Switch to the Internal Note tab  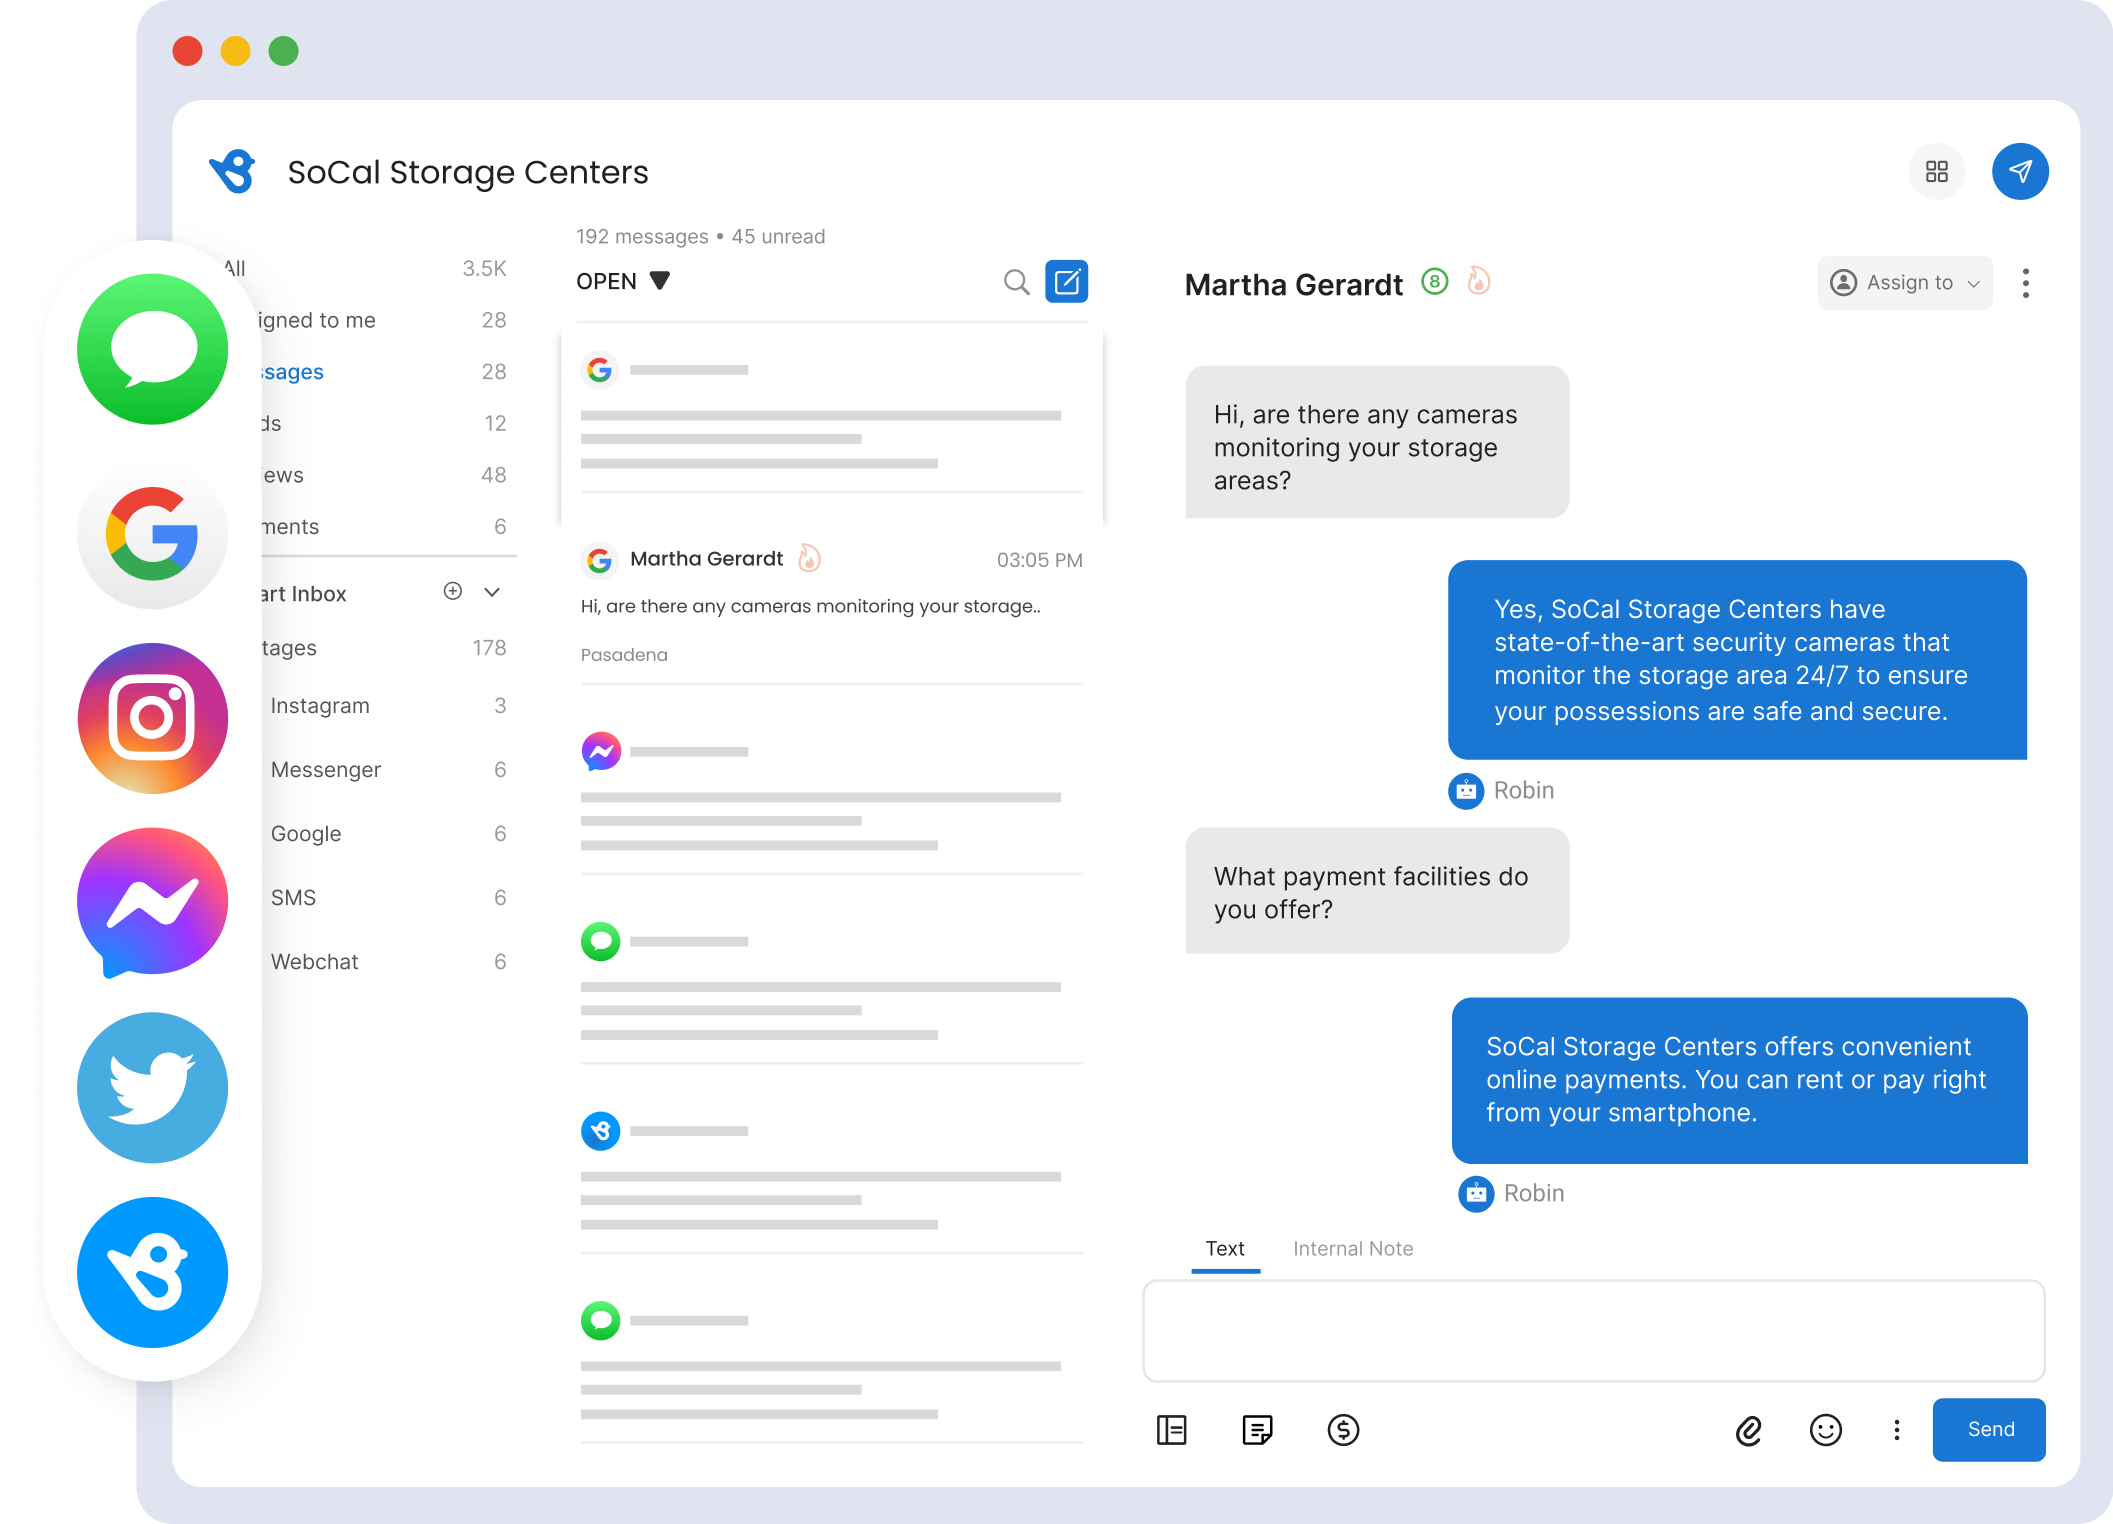1352,1248
